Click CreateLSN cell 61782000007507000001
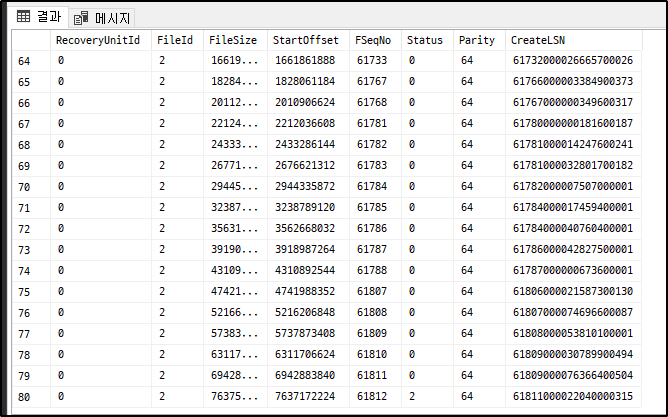Viewport: 668px width, 417px height. (573, 187)
